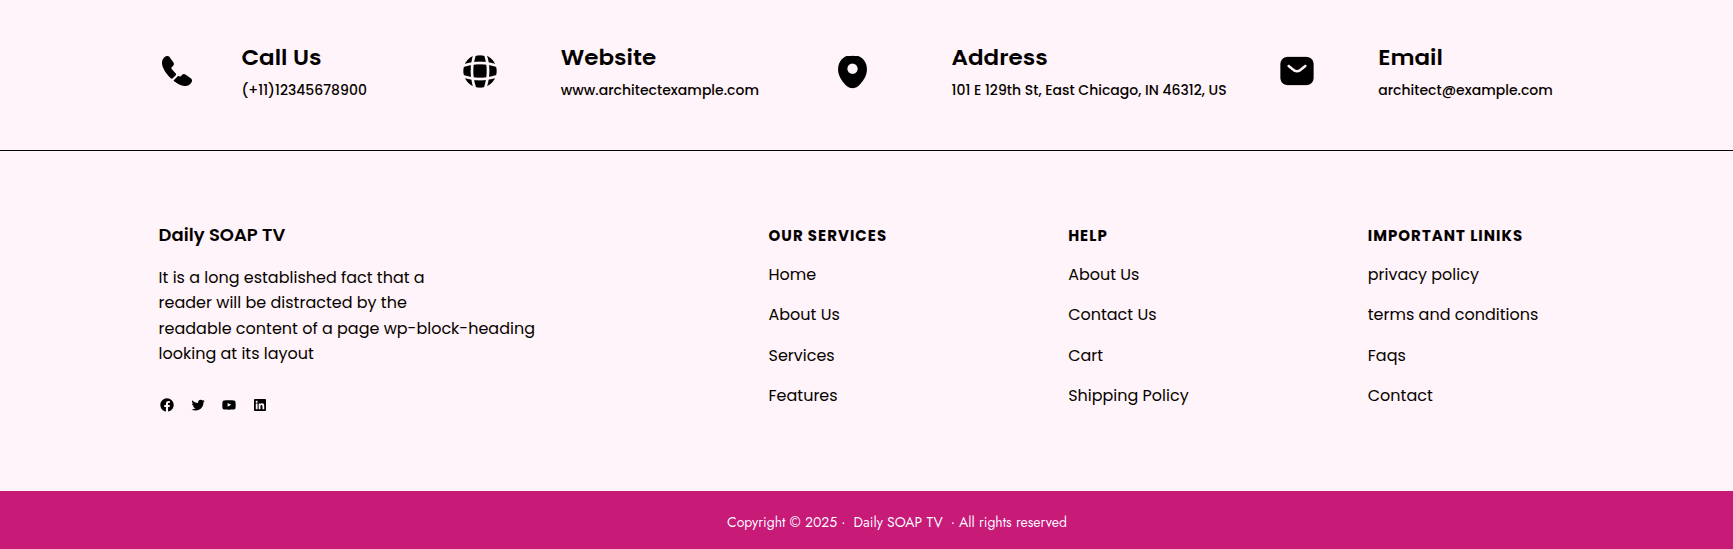View the Shipping Policy link
The height and width of the screenshot is (549, 1733).
pyautogui.click(x=1128, y=396)
